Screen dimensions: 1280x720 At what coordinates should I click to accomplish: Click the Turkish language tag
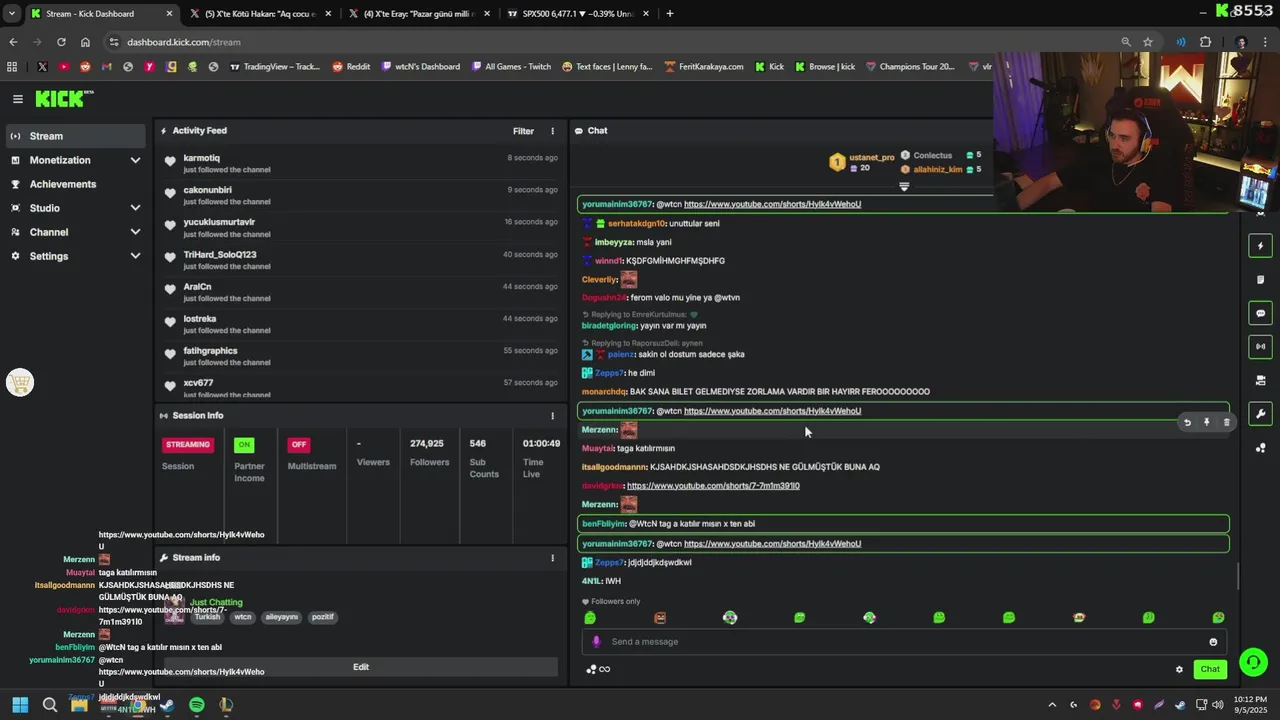(207, 617)
